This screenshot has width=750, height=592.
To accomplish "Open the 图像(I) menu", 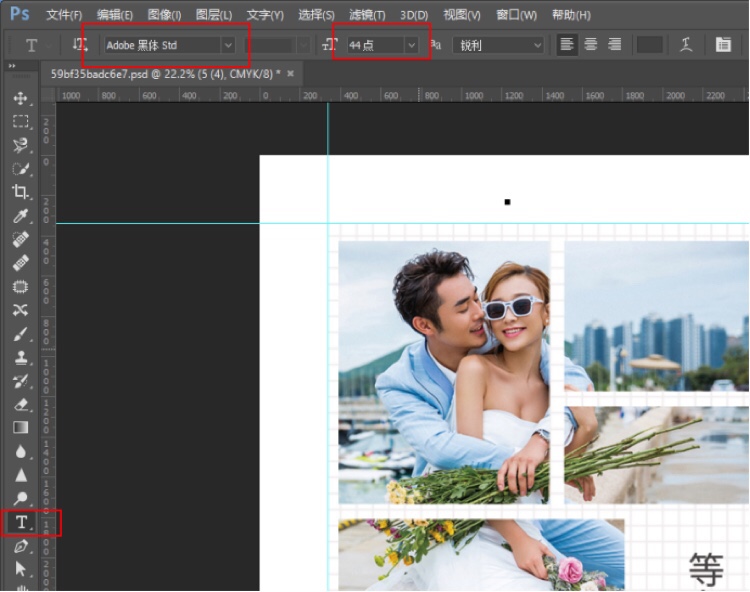I will click(x=164, y=15).
